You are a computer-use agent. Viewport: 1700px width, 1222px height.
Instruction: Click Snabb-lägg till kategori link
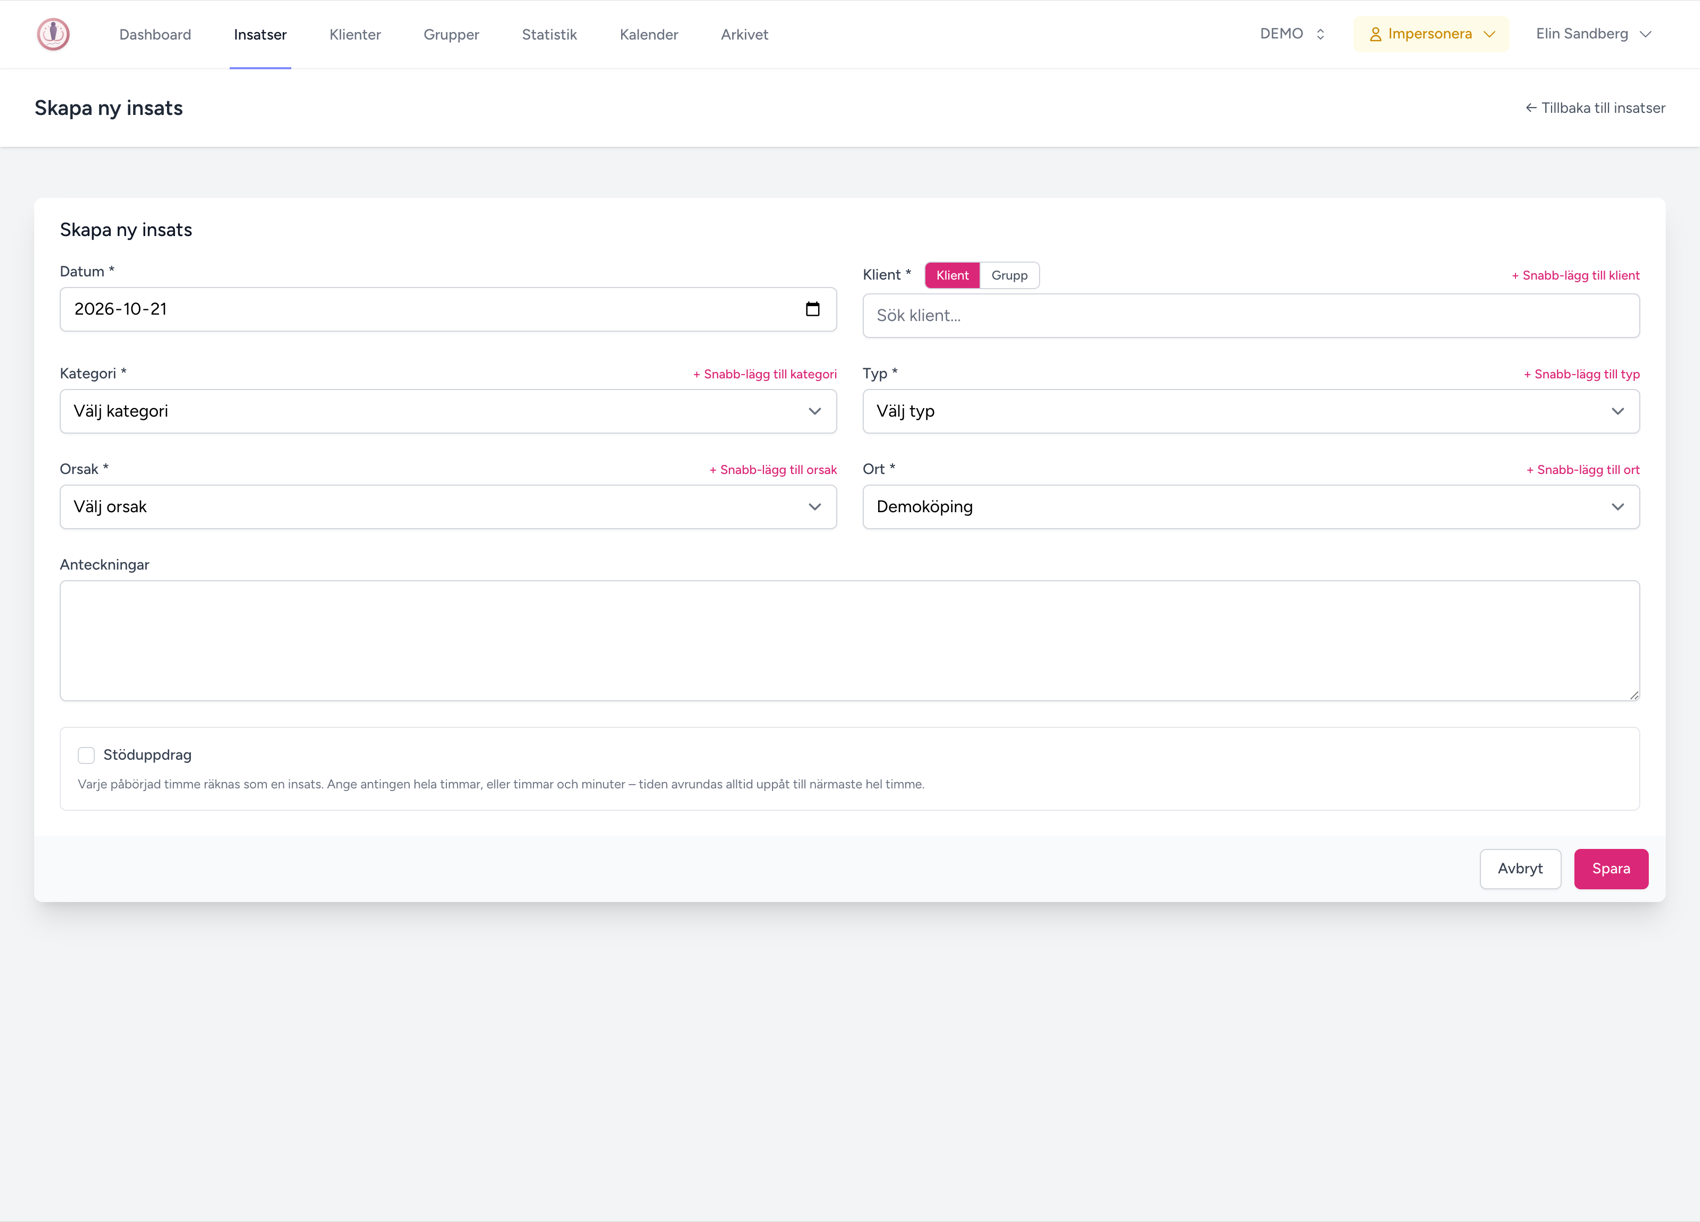(765, 374)
